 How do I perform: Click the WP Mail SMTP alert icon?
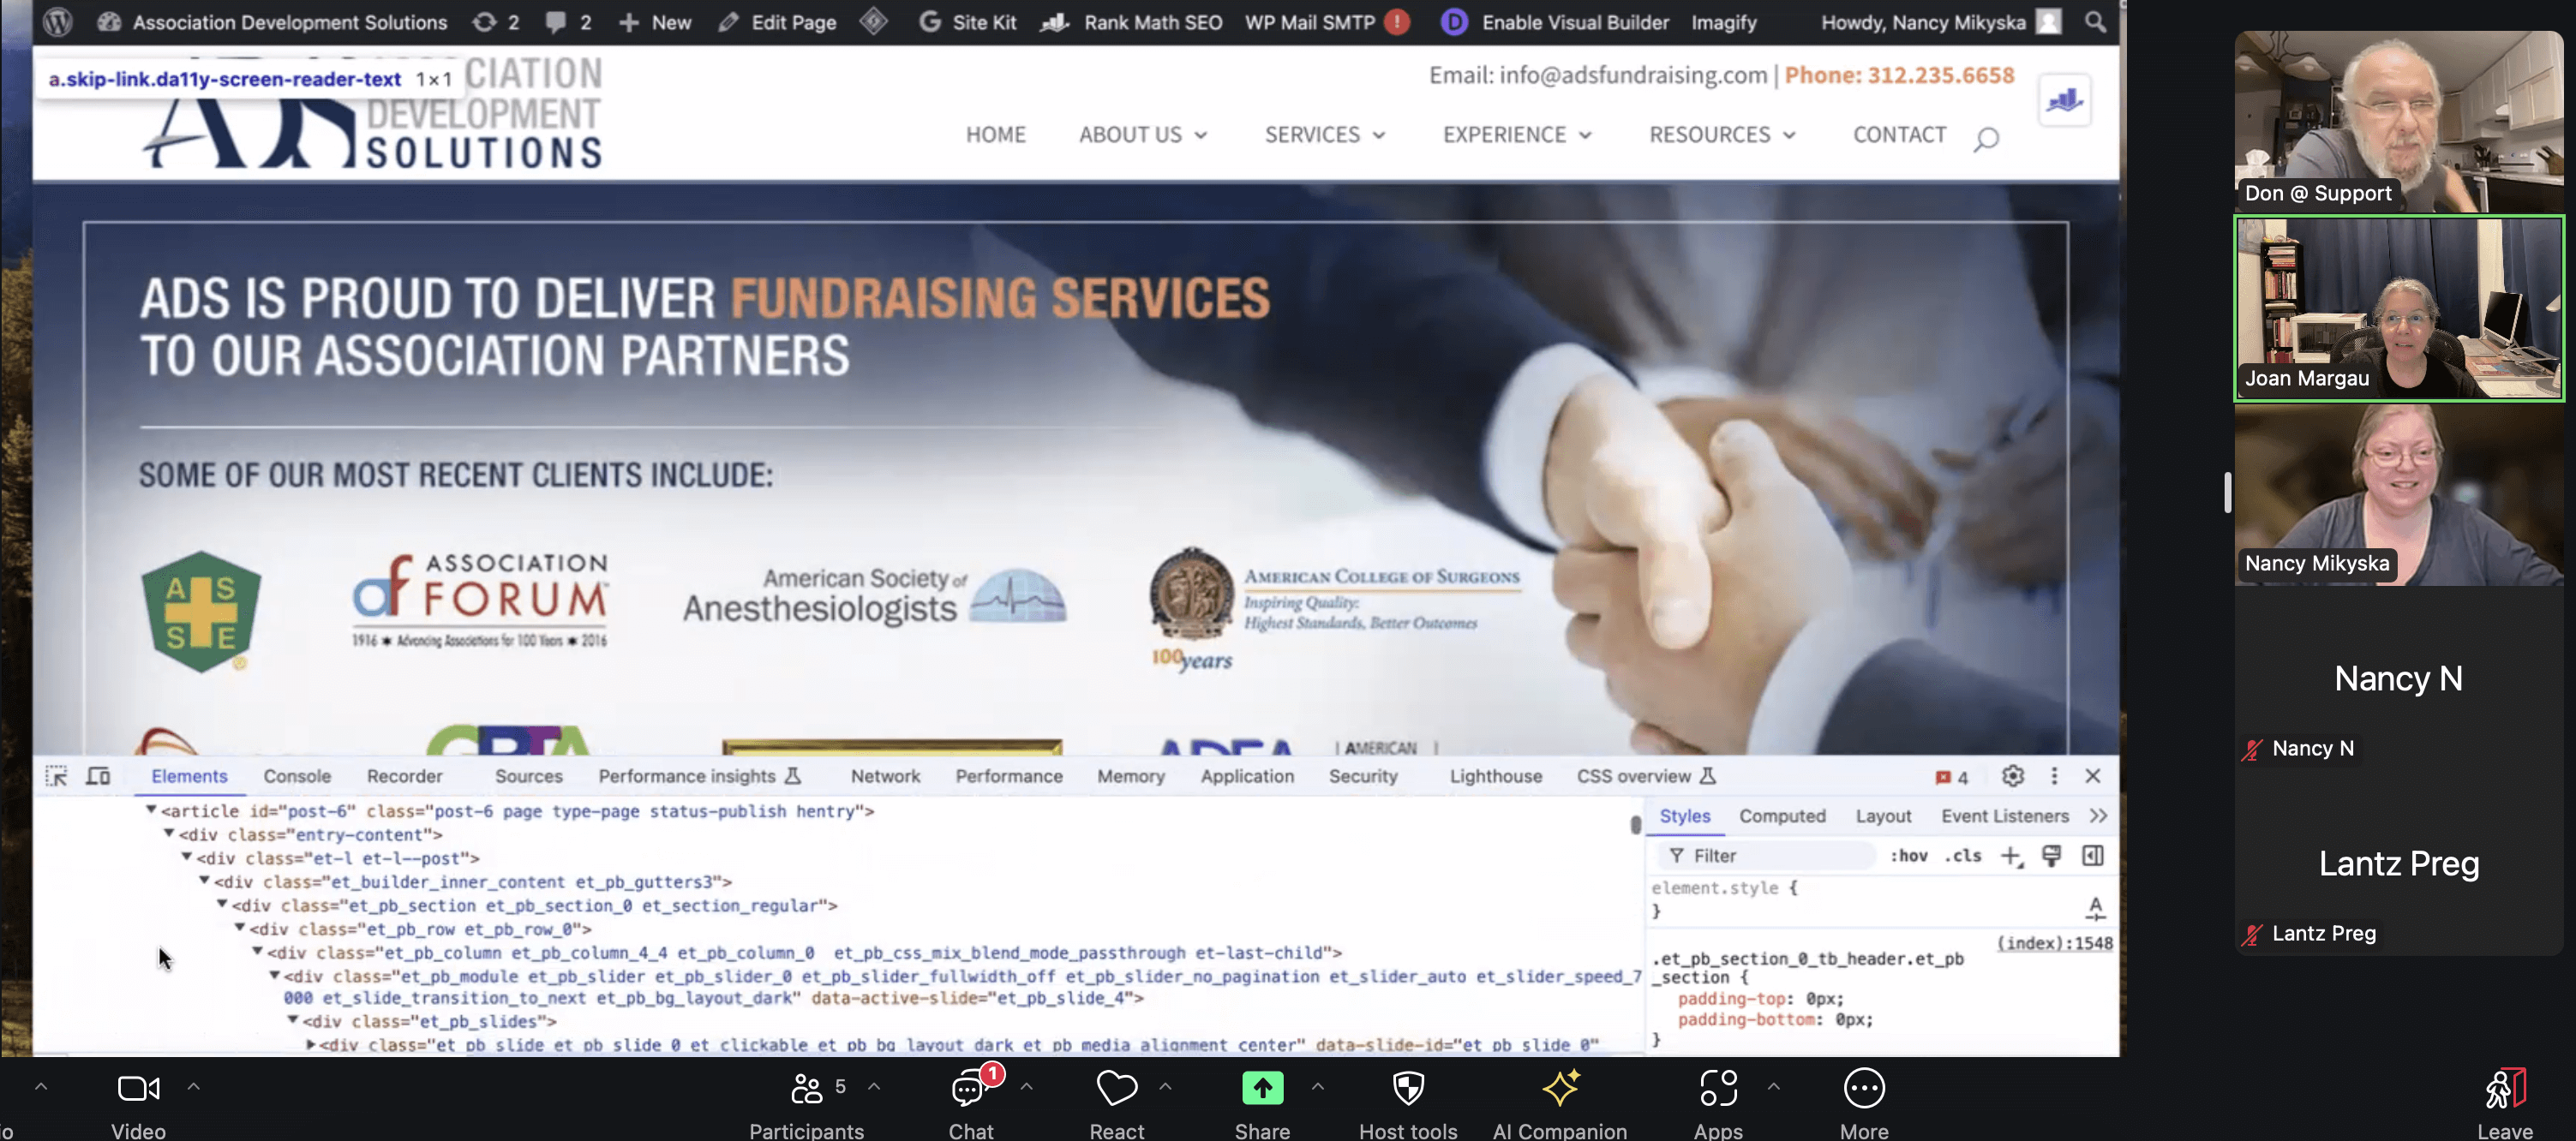(x=1397, y=21)
